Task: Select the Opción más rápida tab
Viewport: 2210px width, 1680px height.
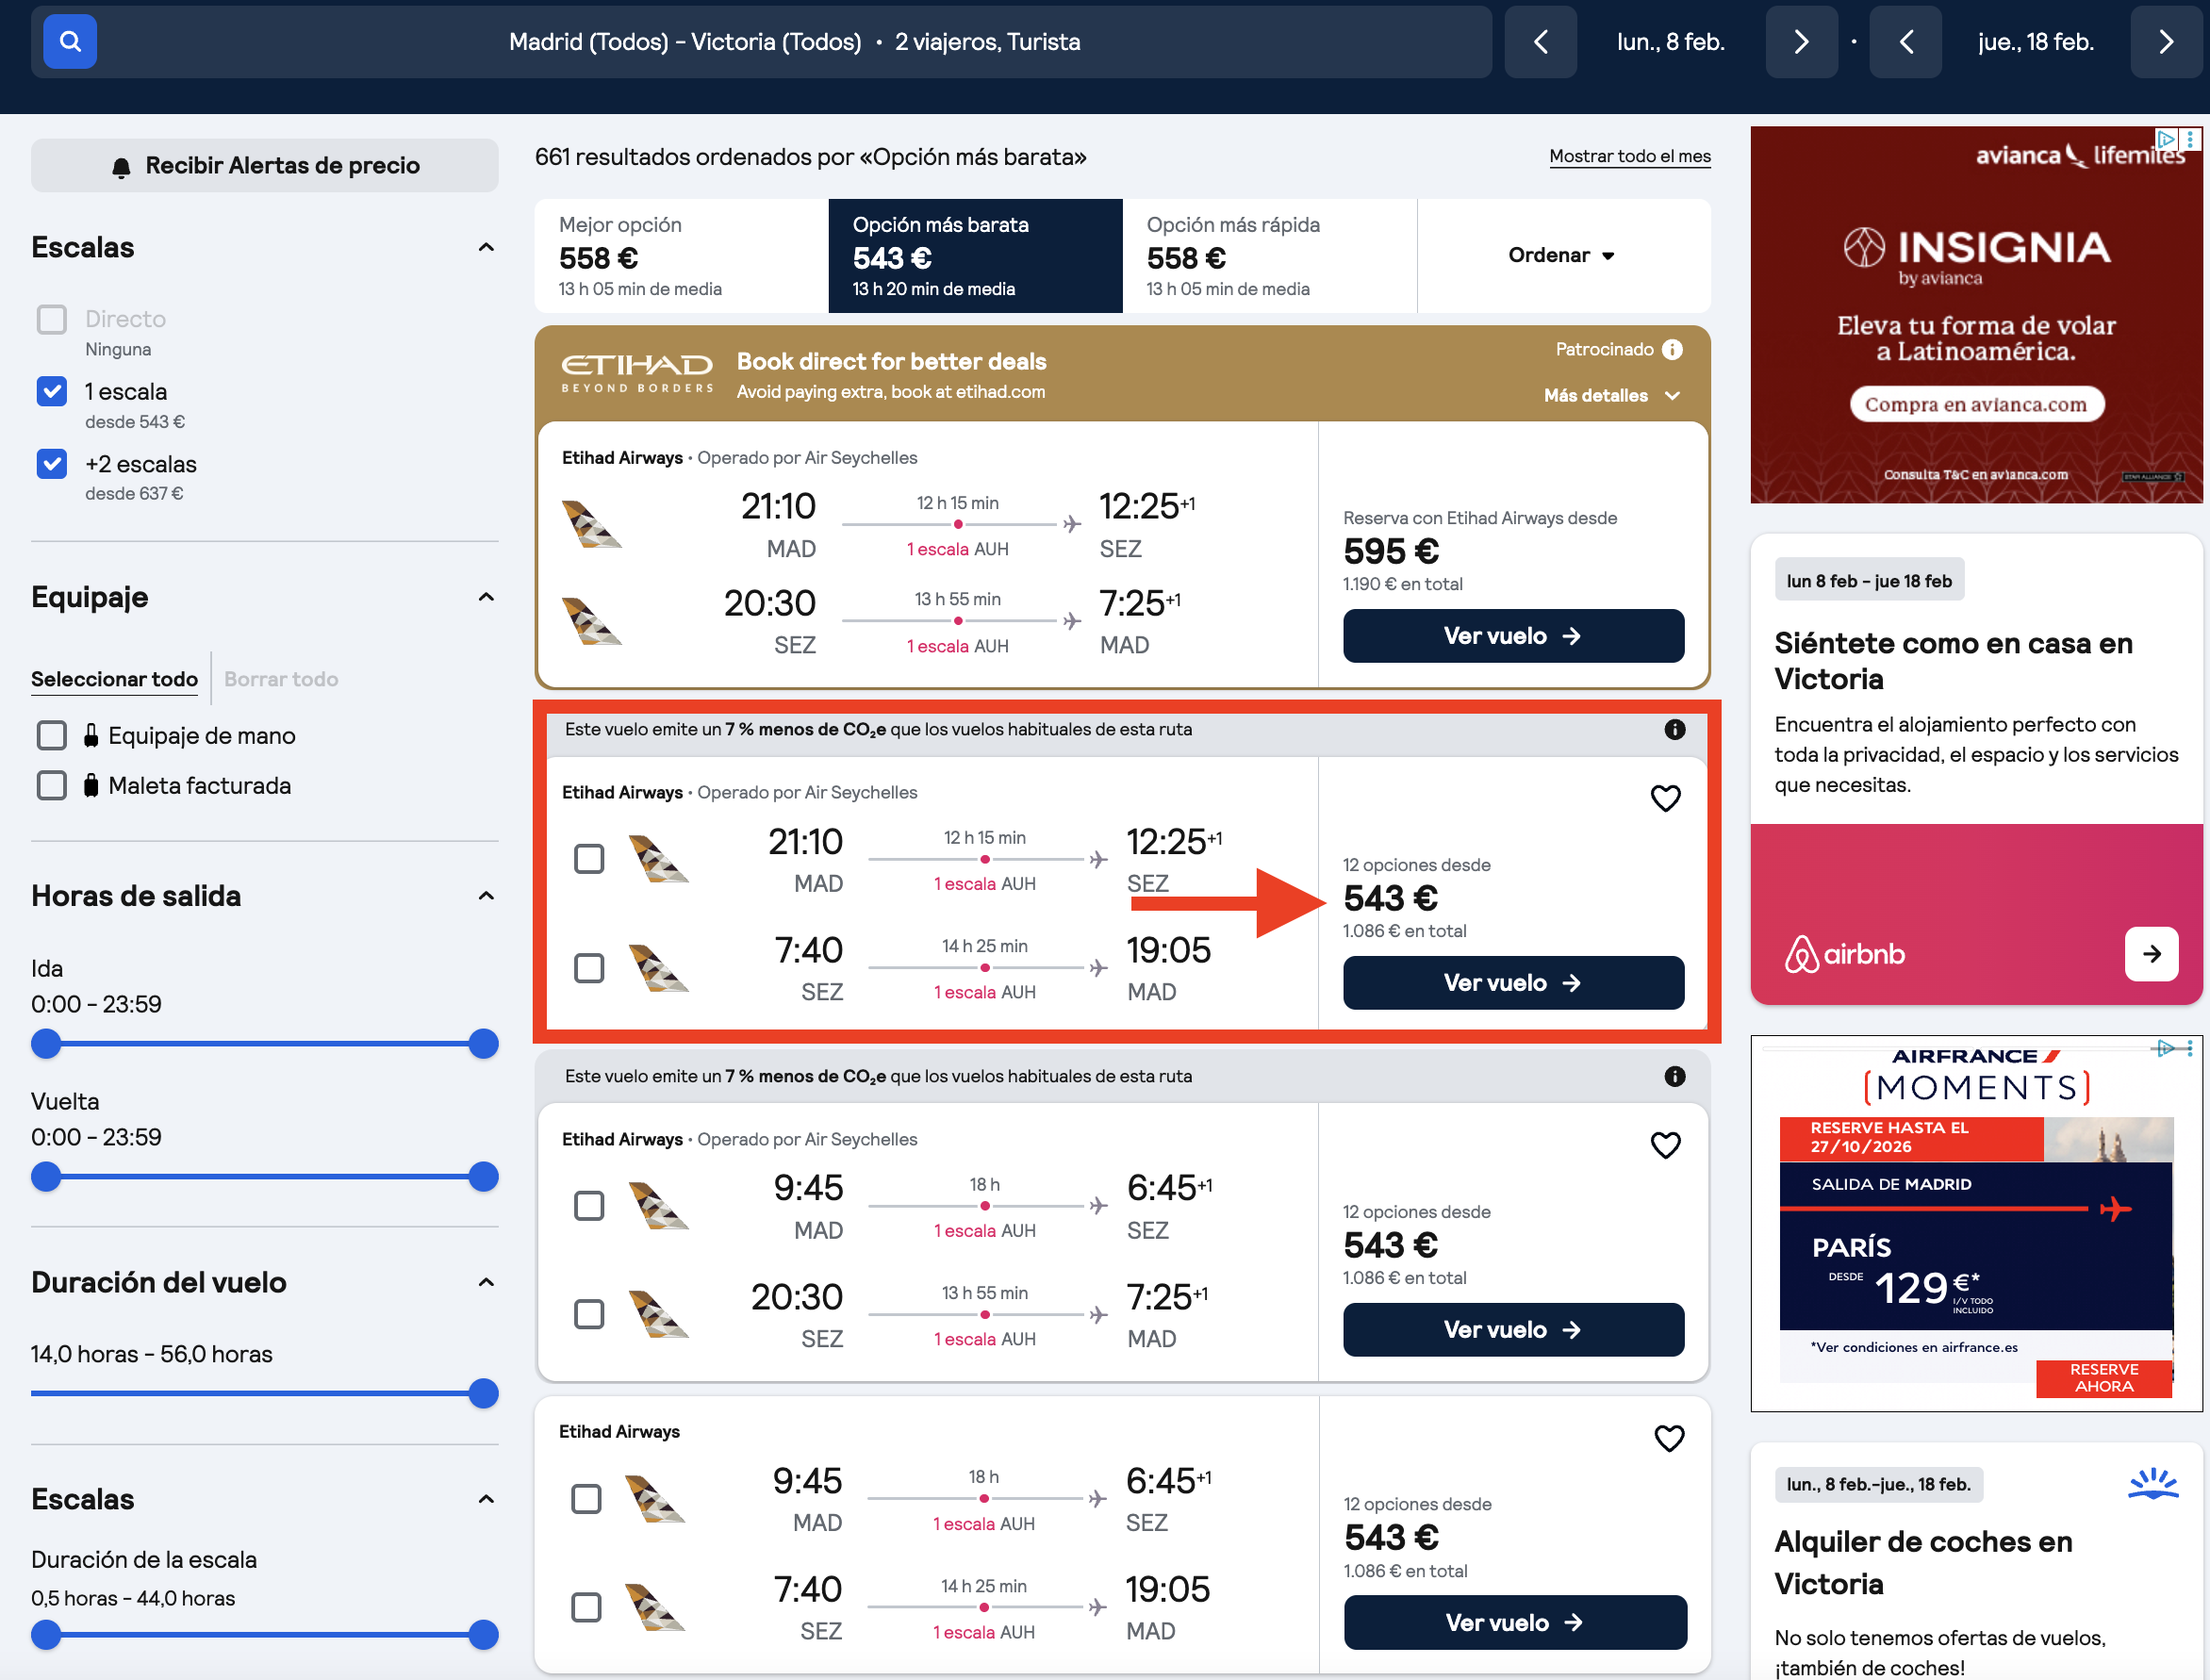Action: pyautogui.click(x=1270, y=255)
